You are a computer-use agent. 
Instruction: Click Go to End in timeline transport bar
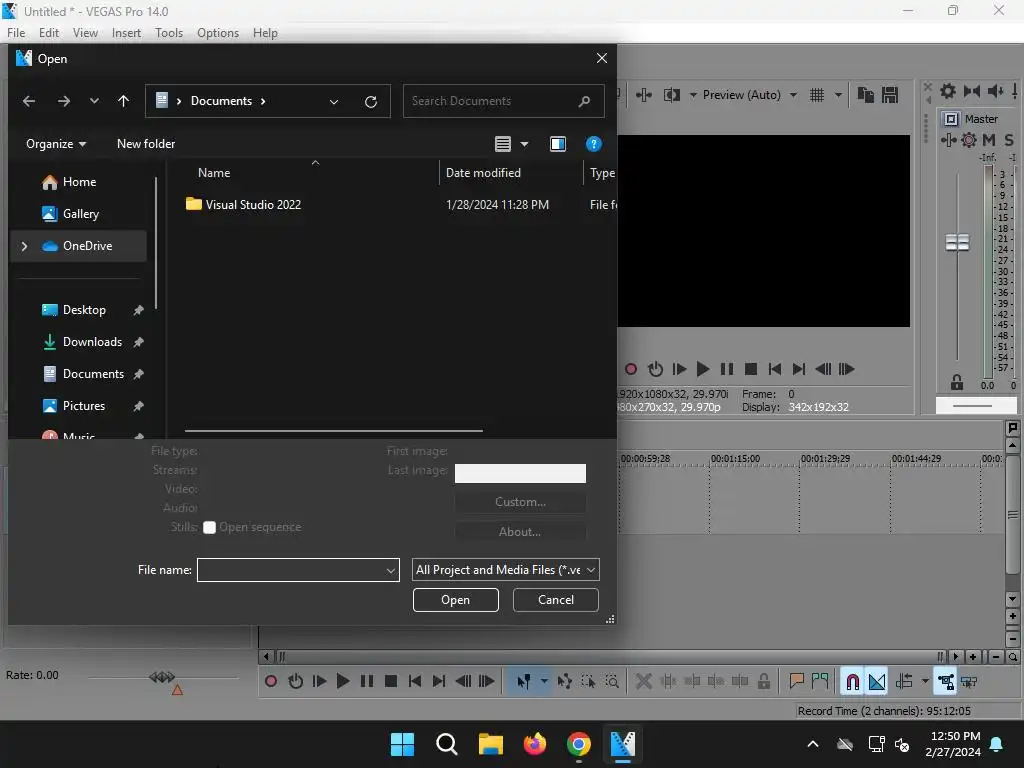[x=439, y=681]
